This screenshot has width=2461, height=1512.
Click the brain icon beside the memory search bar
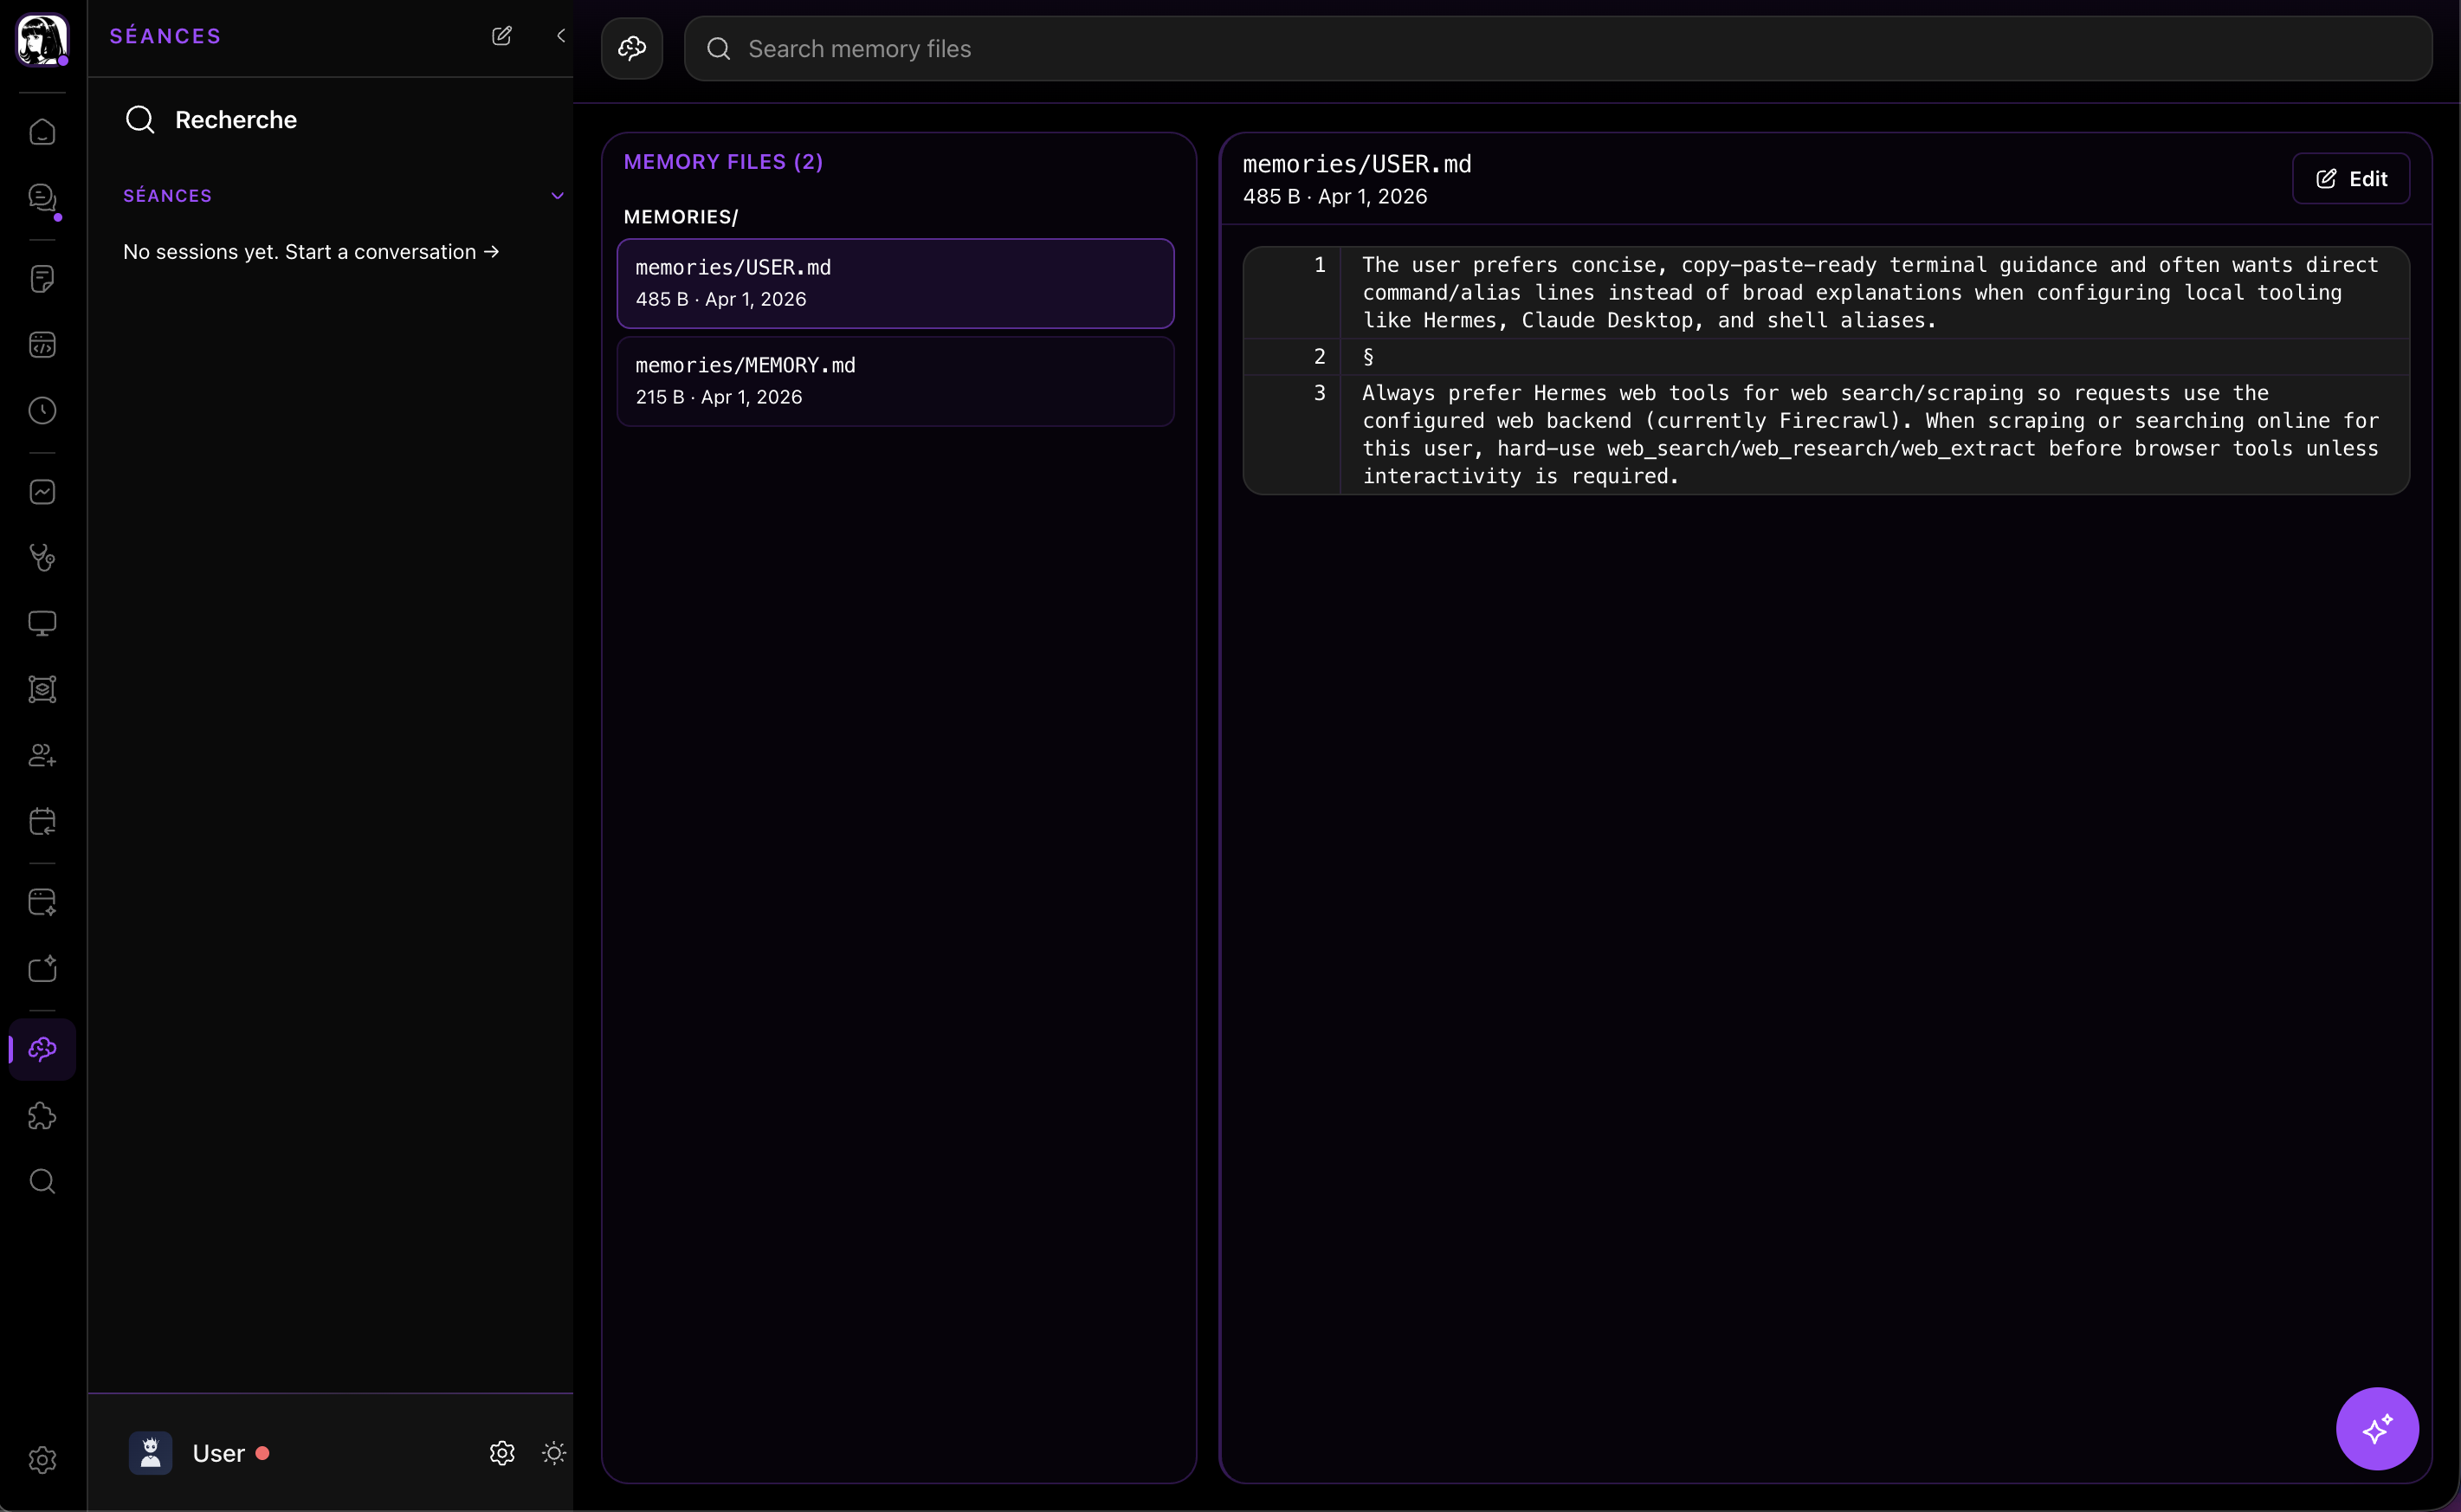[632, 48]
